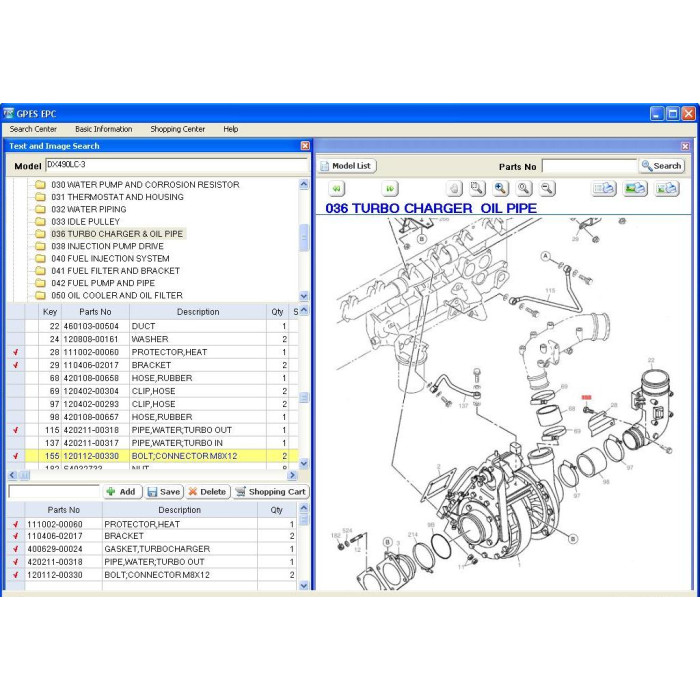
Task: Click the Model List button
Action: coord(347,166)
